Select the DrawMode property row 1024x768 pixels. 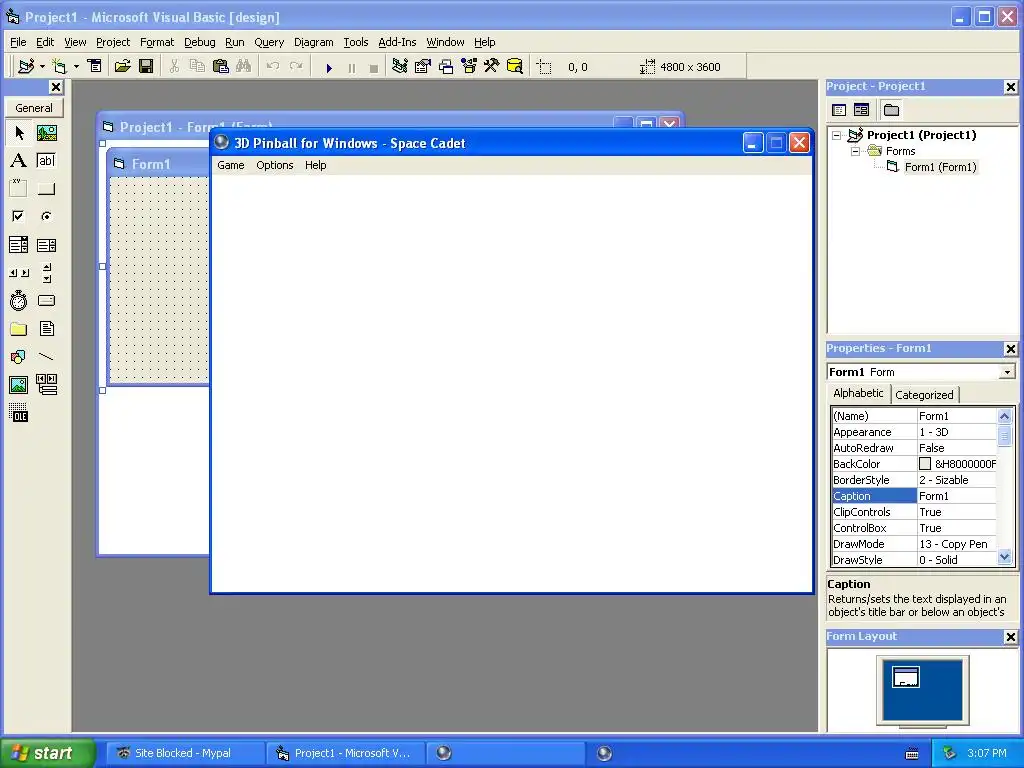click(x=914, y=544)
